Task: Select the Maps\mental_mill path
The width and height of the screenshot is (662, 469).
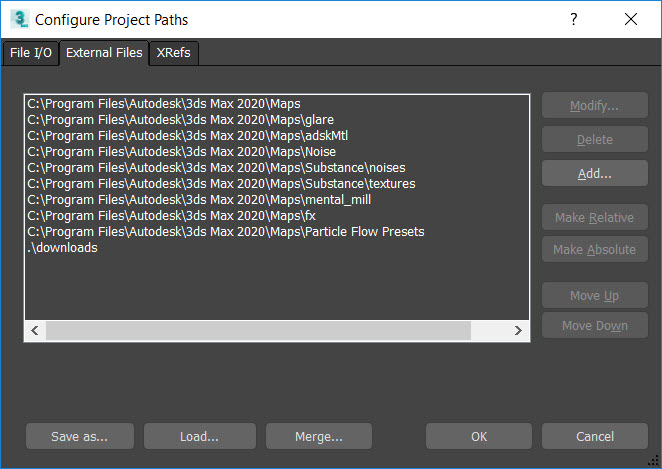Action: pos(183,199)
